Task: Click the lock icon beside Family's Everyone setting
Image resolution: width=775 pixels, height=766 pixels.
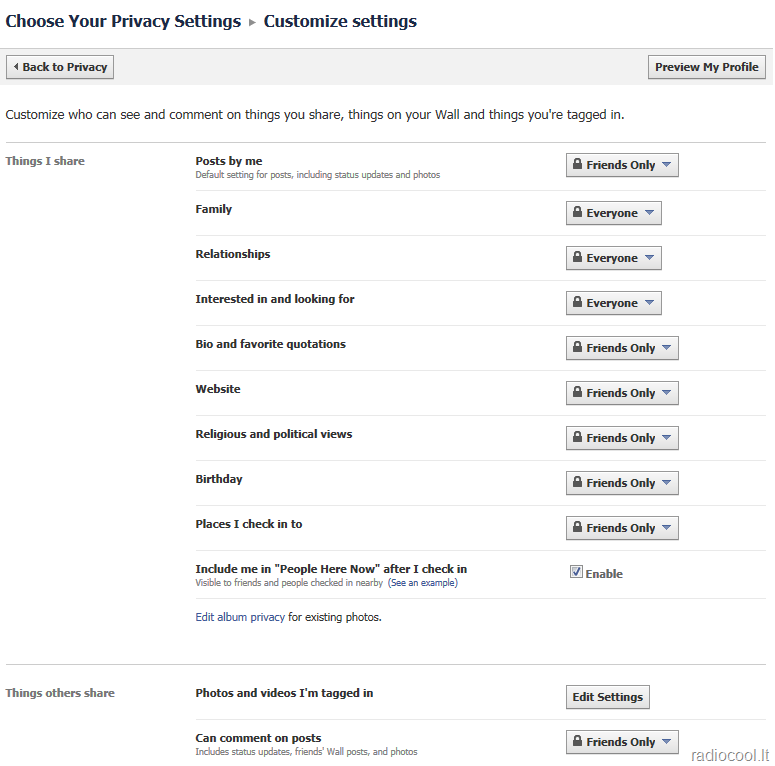Action: pos(577,212)
